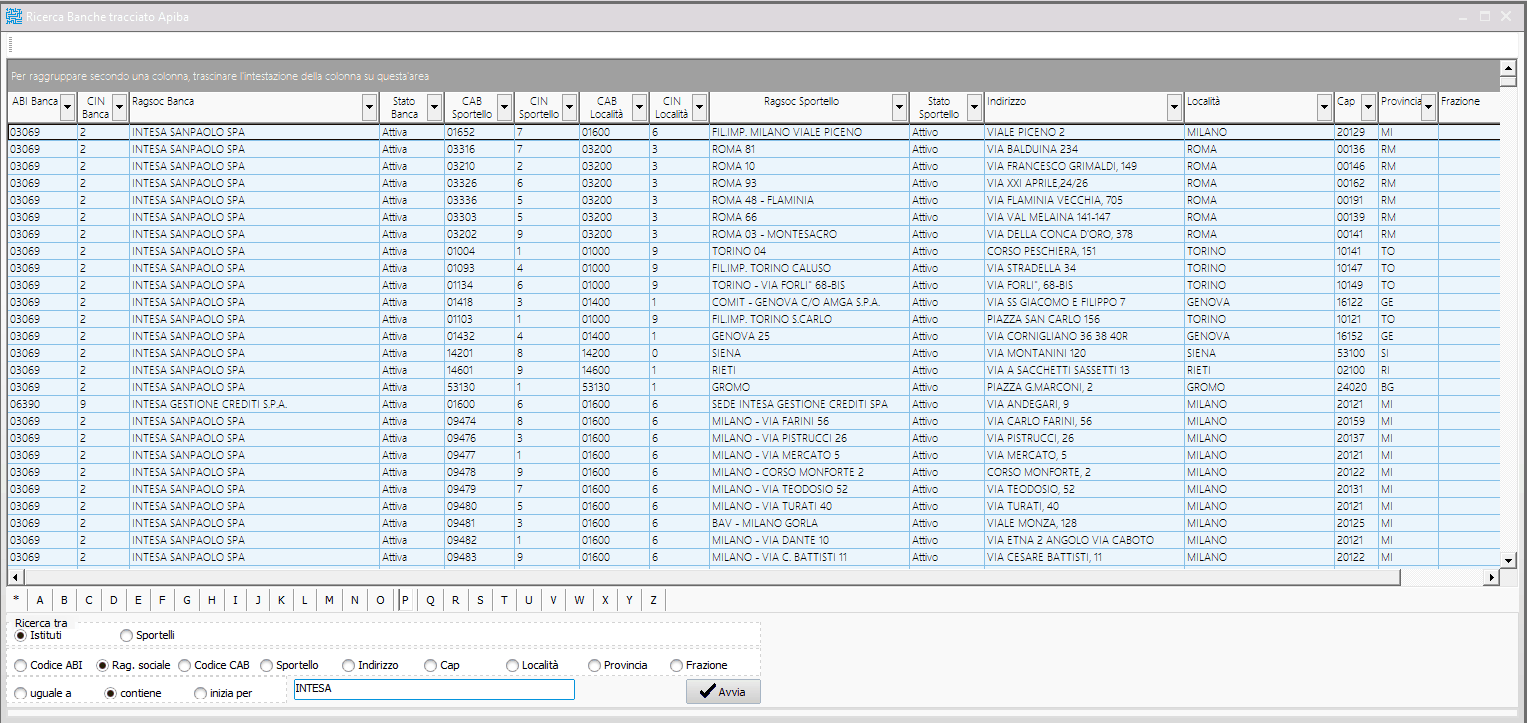Filter by letter I tab
1527x723 pixels.
(235, 600)
